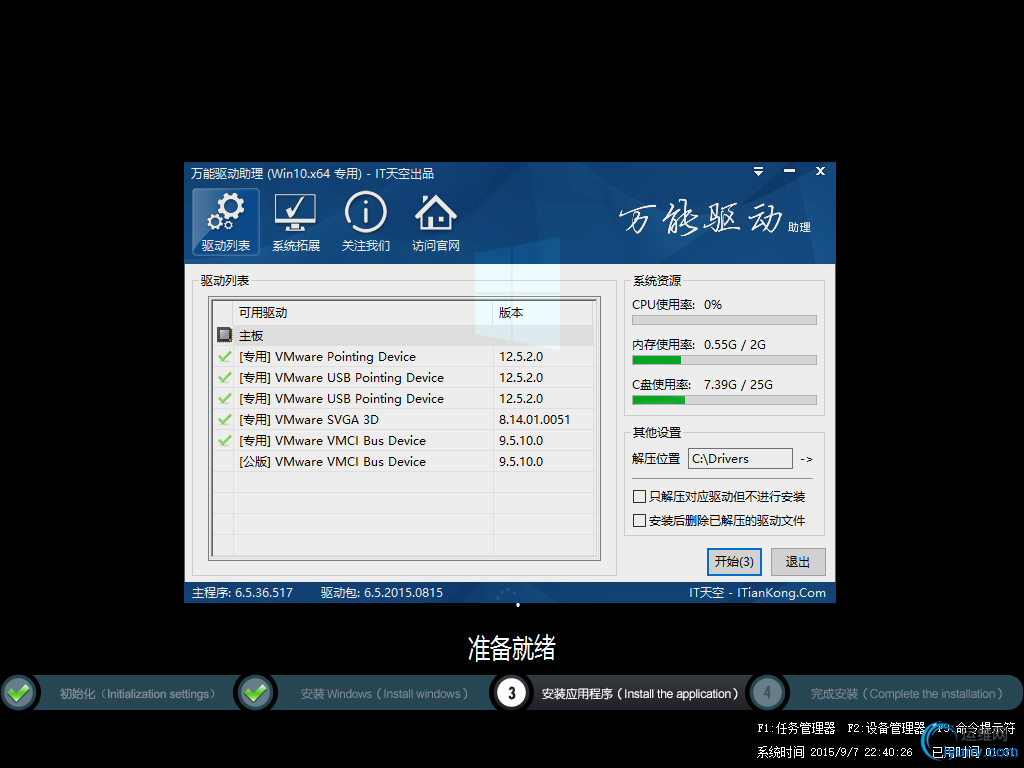Uncheck VMware SVGA 3D driver

click(x=224, y=419)
